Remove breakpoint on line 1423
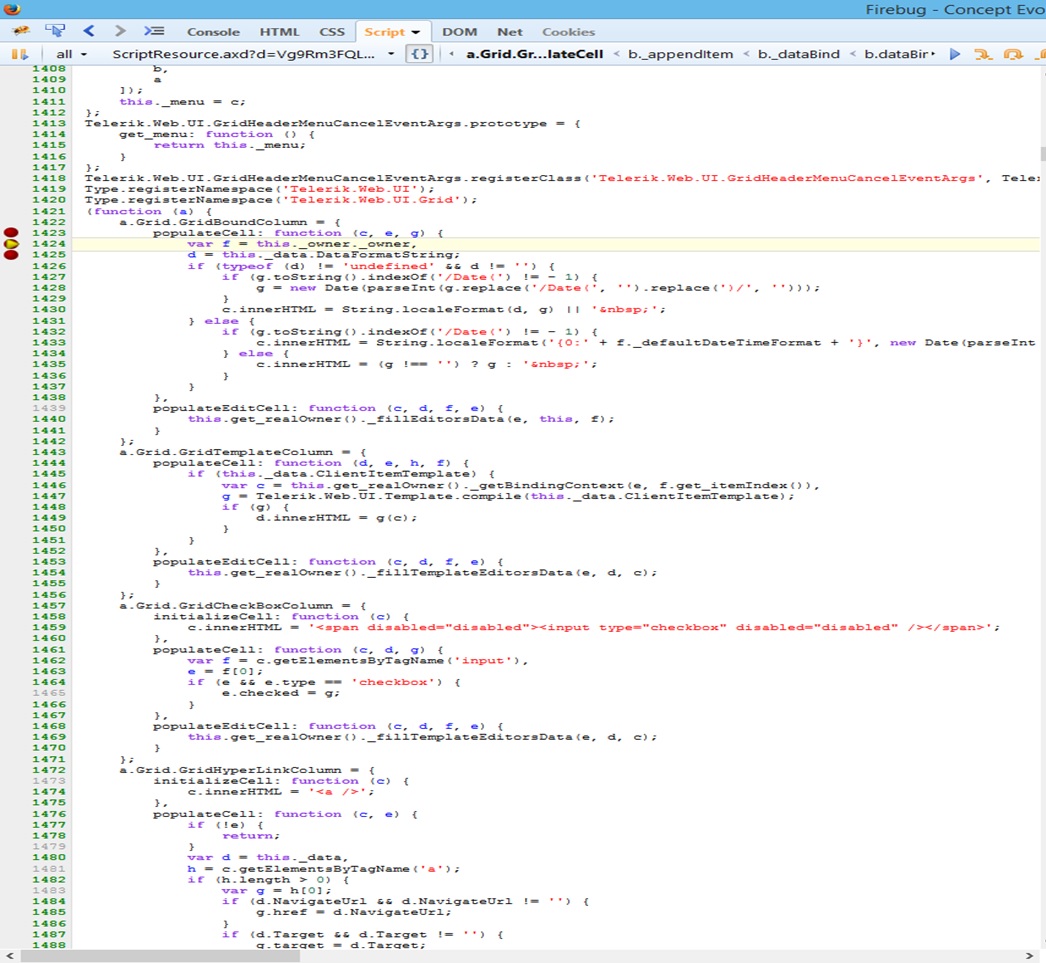The image size is (1046, 963). point(11,233)
